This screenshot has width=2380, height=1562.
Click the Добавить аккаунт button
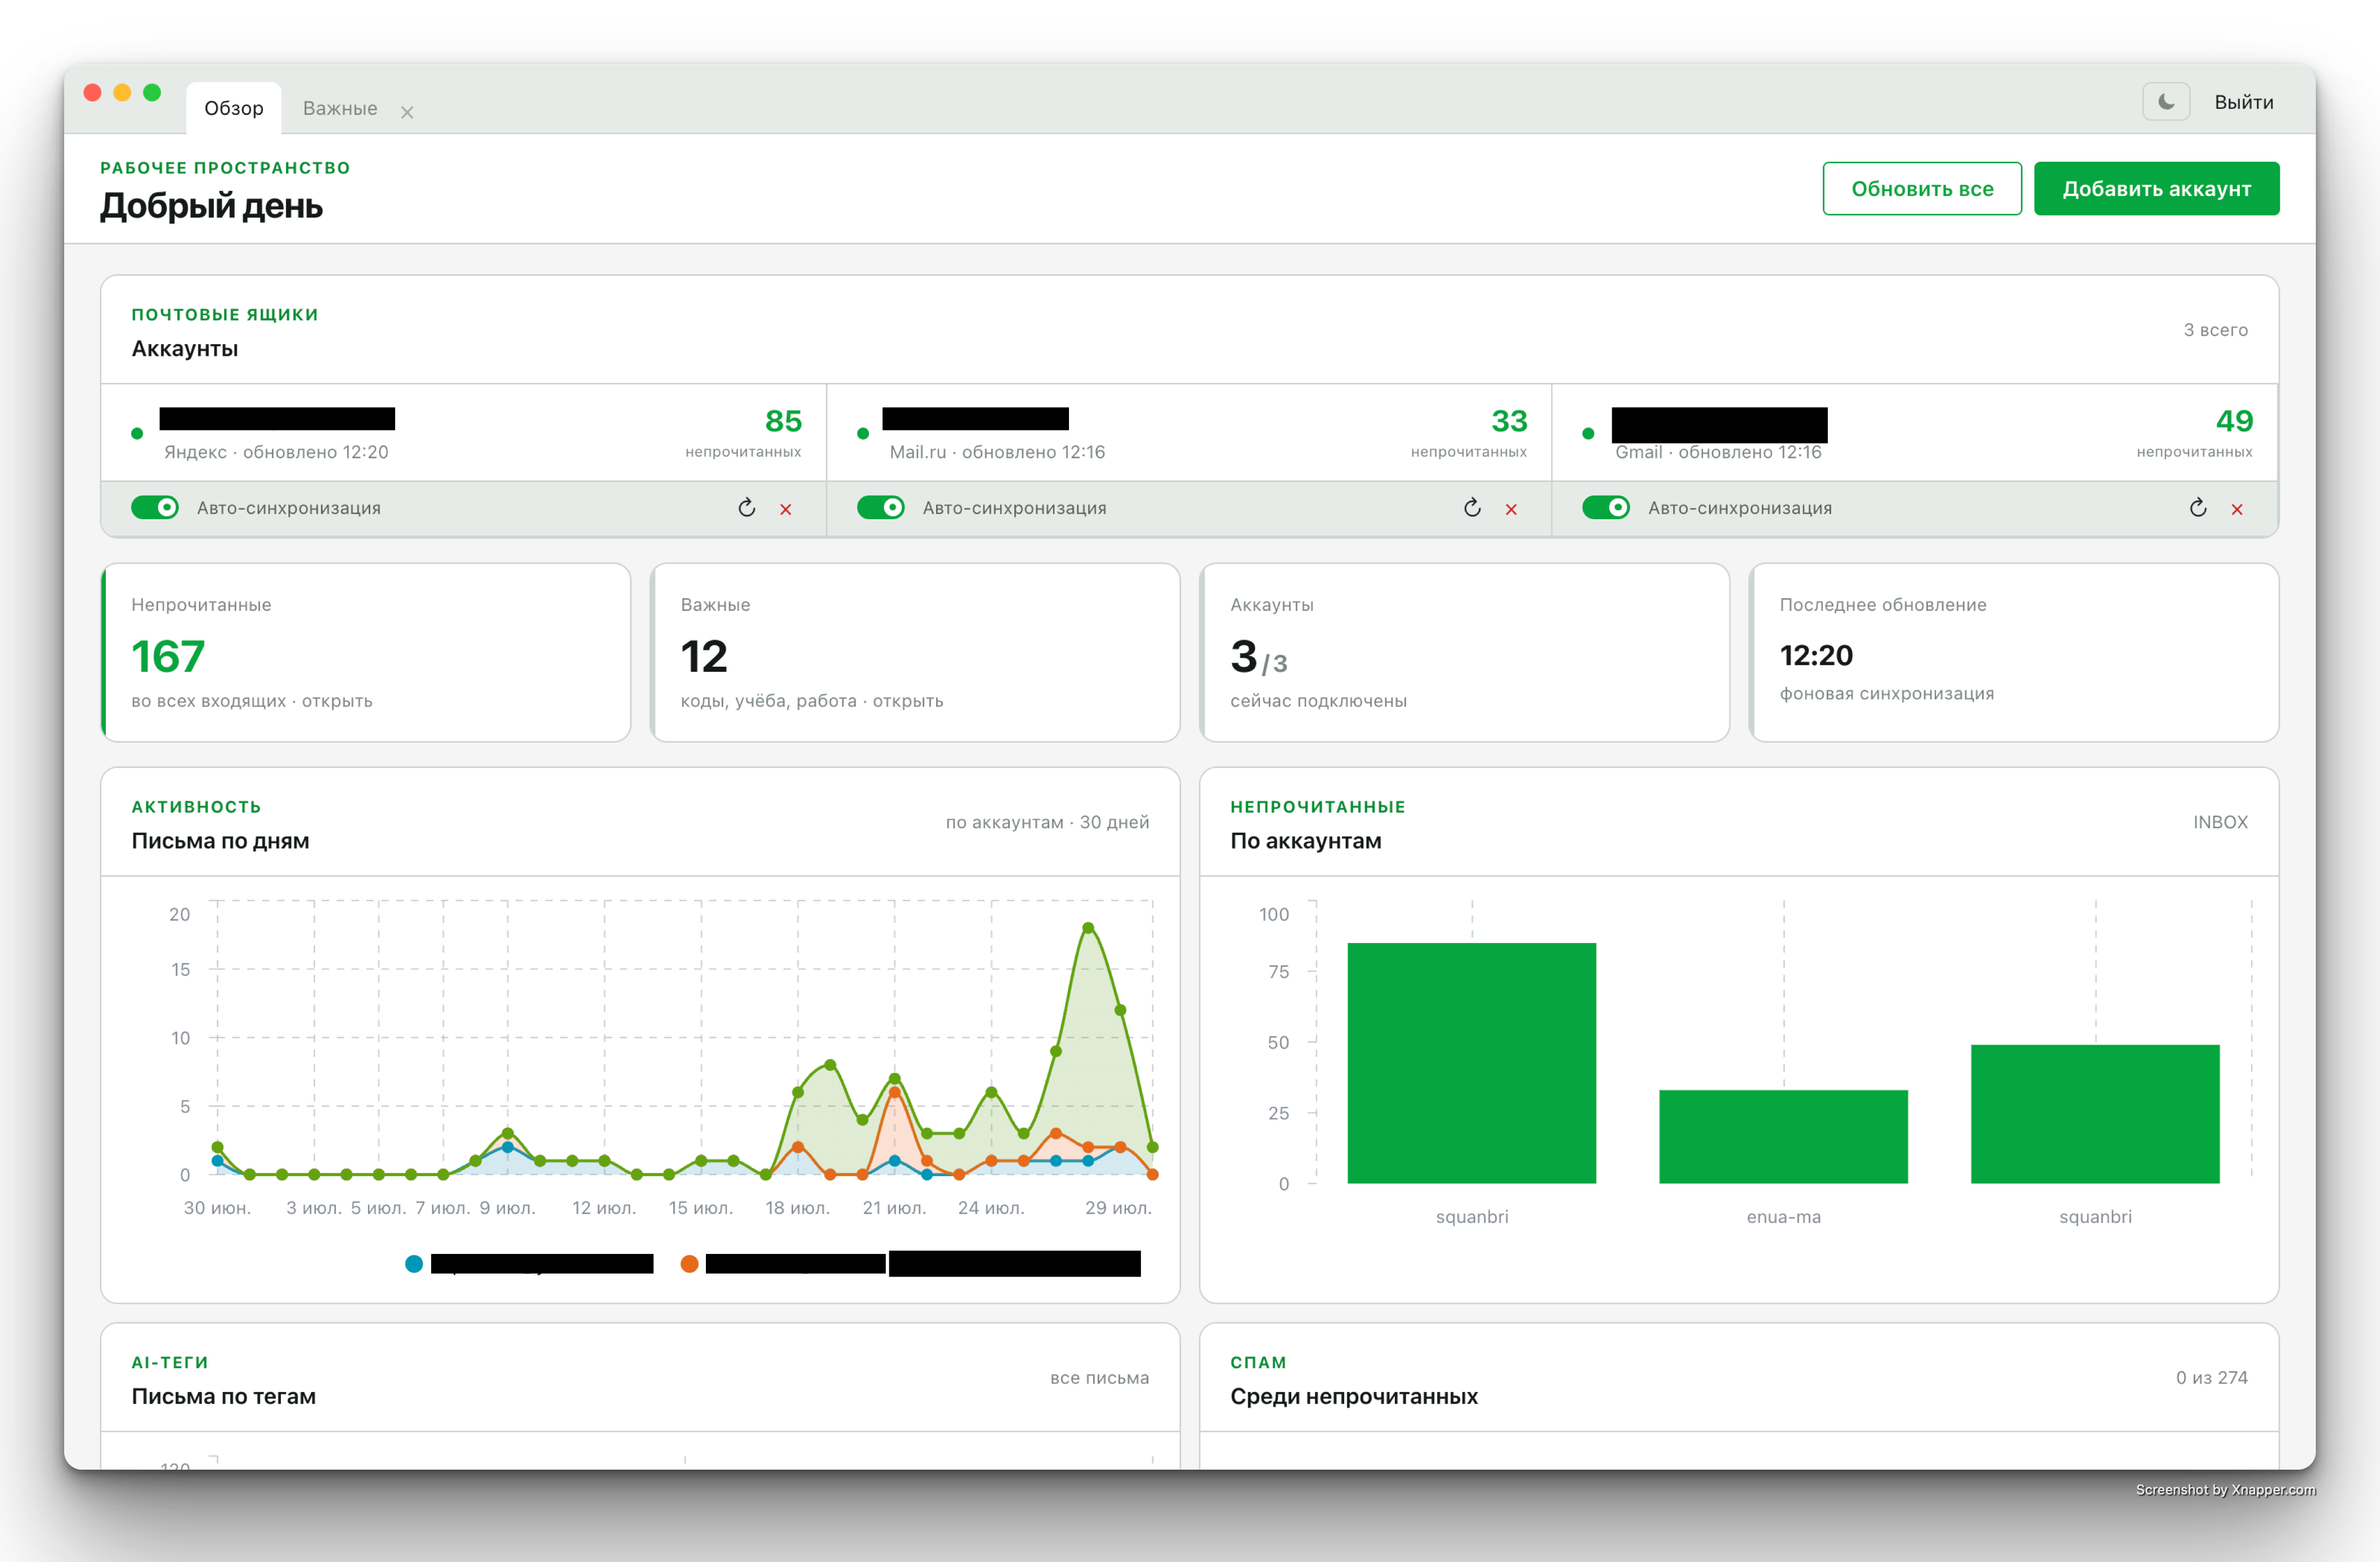pos(2156,188)
